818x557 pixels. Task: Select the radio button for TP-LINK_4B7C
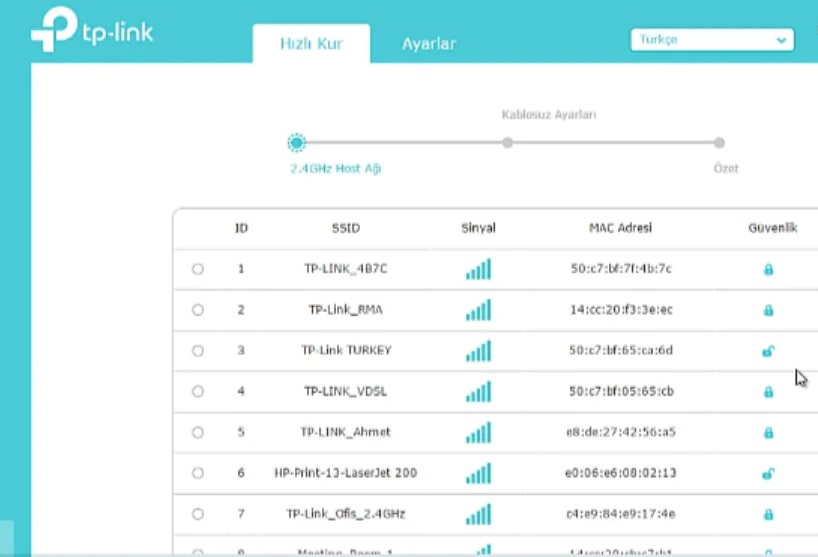[x=197, y=269]
